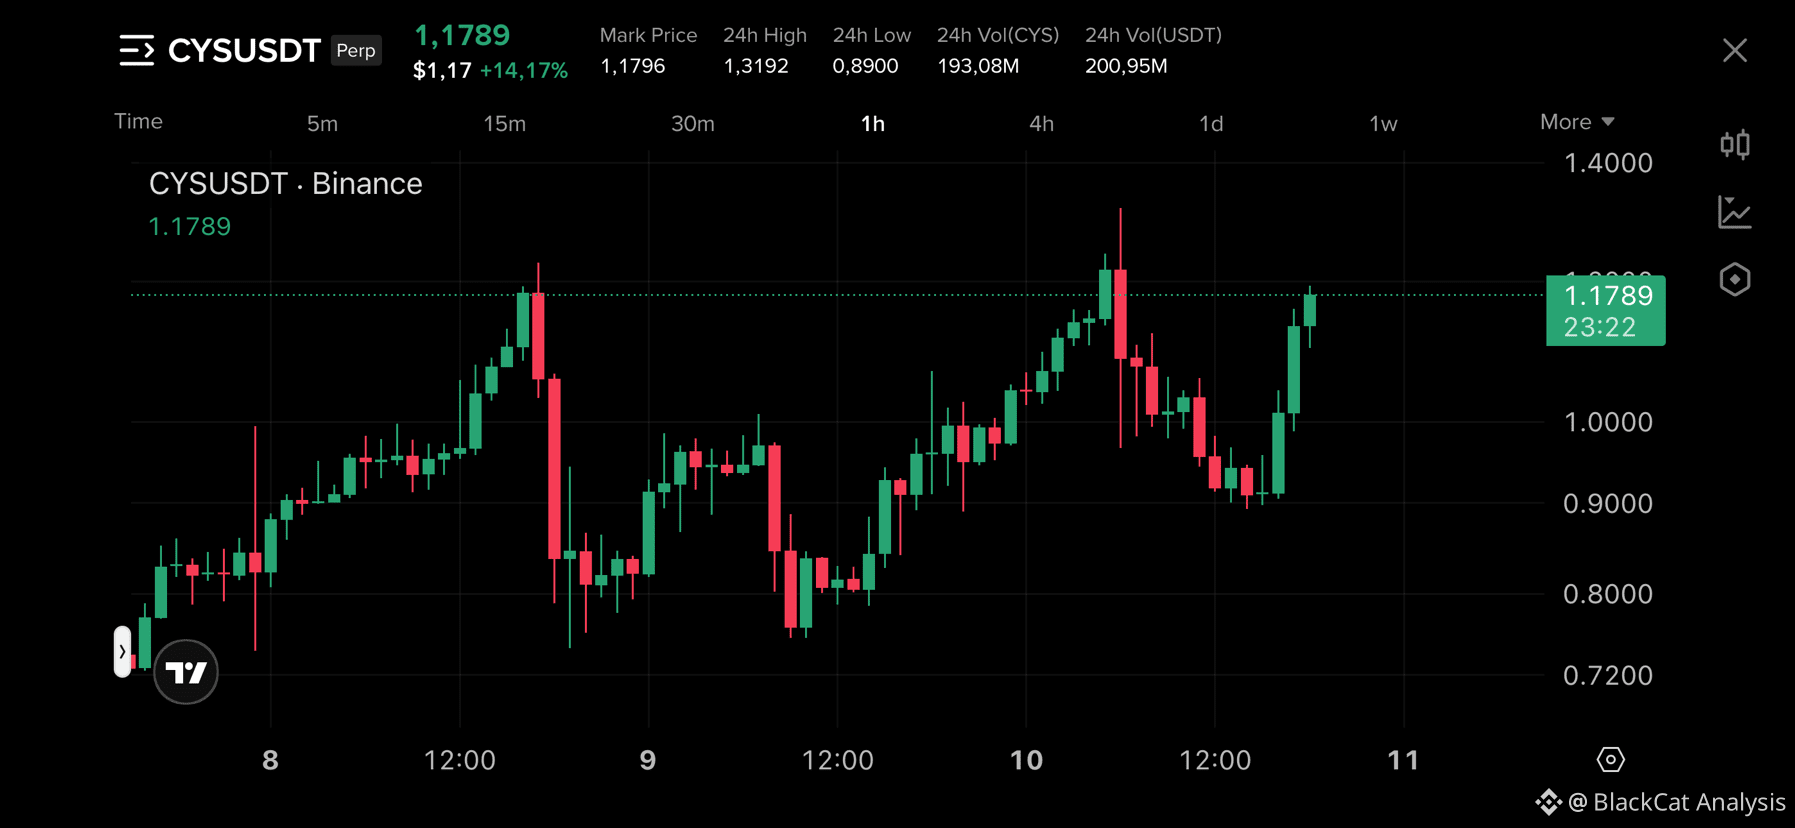This screenshot has width=1795, height=828.
Task: Click the 24h High value 1,3192
Action: point(756,66)
